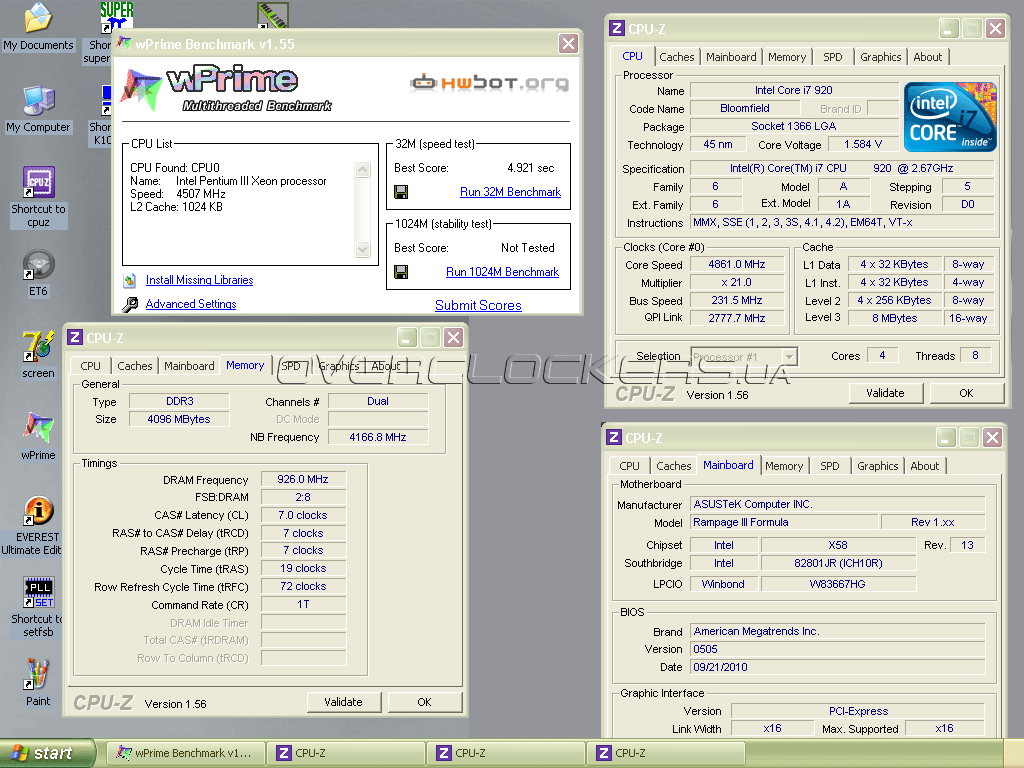Click the Intel Core i7 inside logo
Viewport: 1024px width, 768px height.
(x=950, y=118)
